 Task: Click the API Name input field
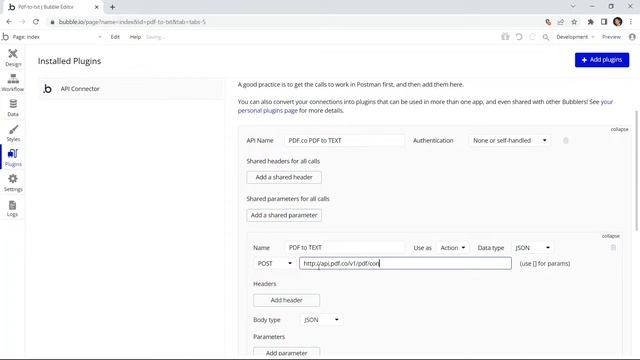tap(344, 140)
